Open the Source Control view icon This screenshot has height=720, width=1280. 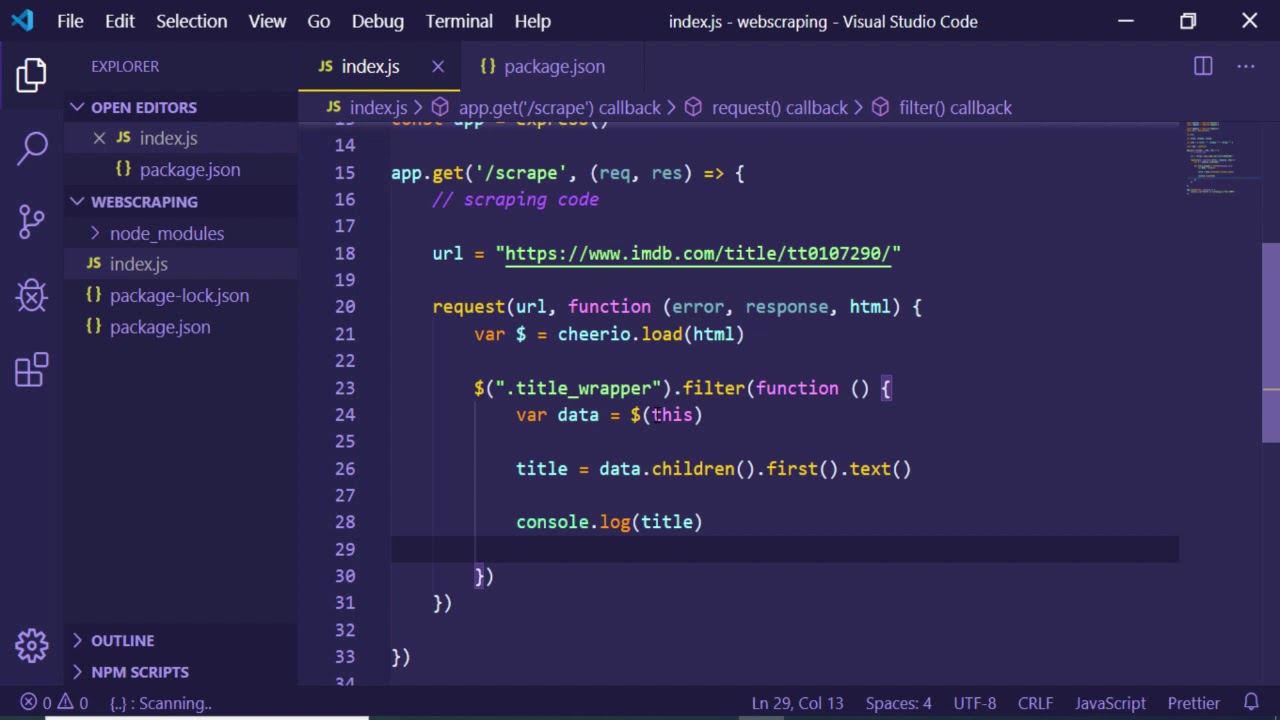pos(31,221)
